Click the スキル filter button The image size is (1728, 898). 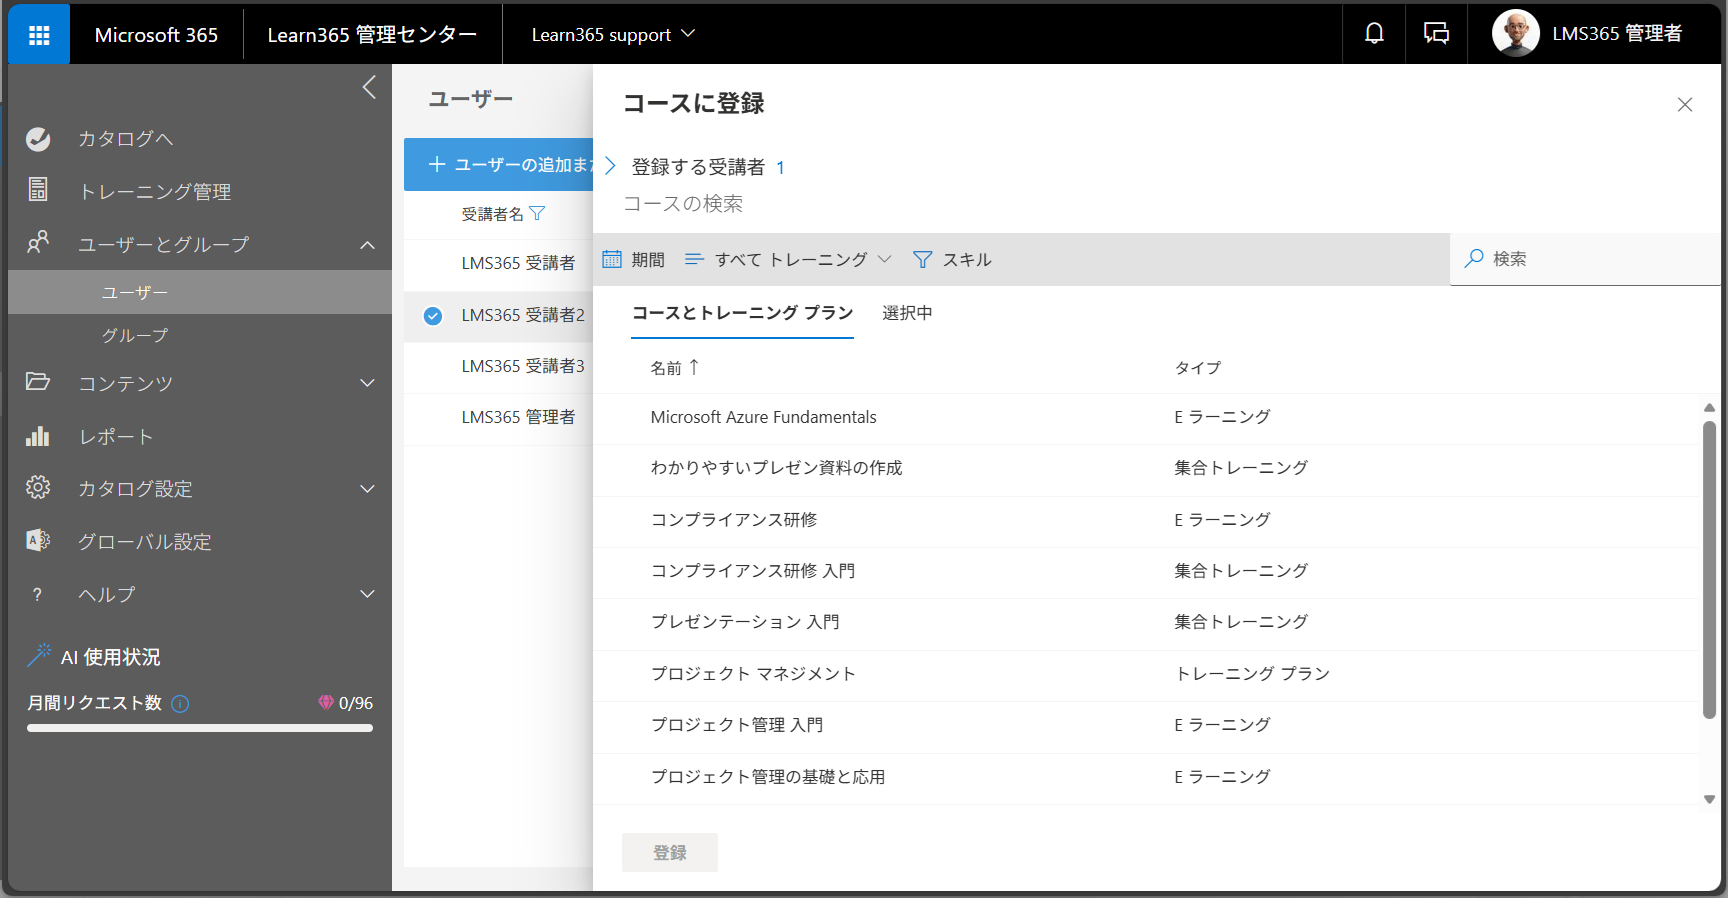(x=952, y=260)
